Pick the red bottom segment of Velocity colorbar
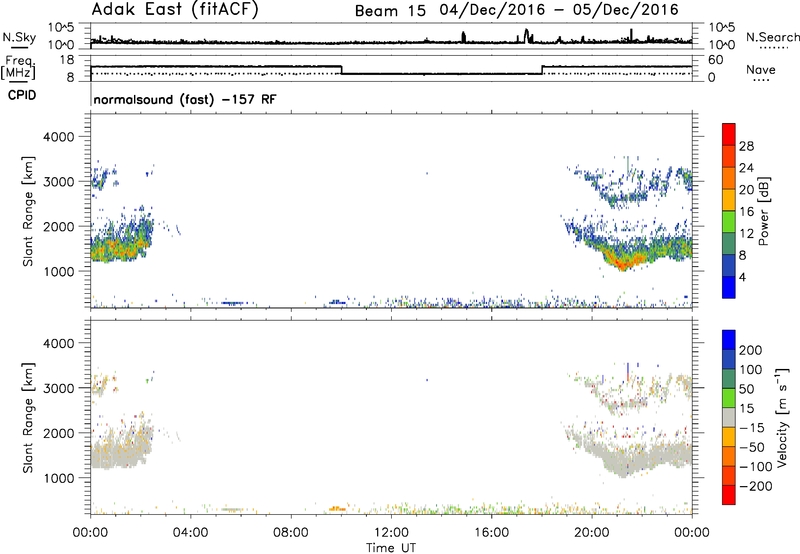The height and width of the screenshot is (554, 800). click(729, 495)
